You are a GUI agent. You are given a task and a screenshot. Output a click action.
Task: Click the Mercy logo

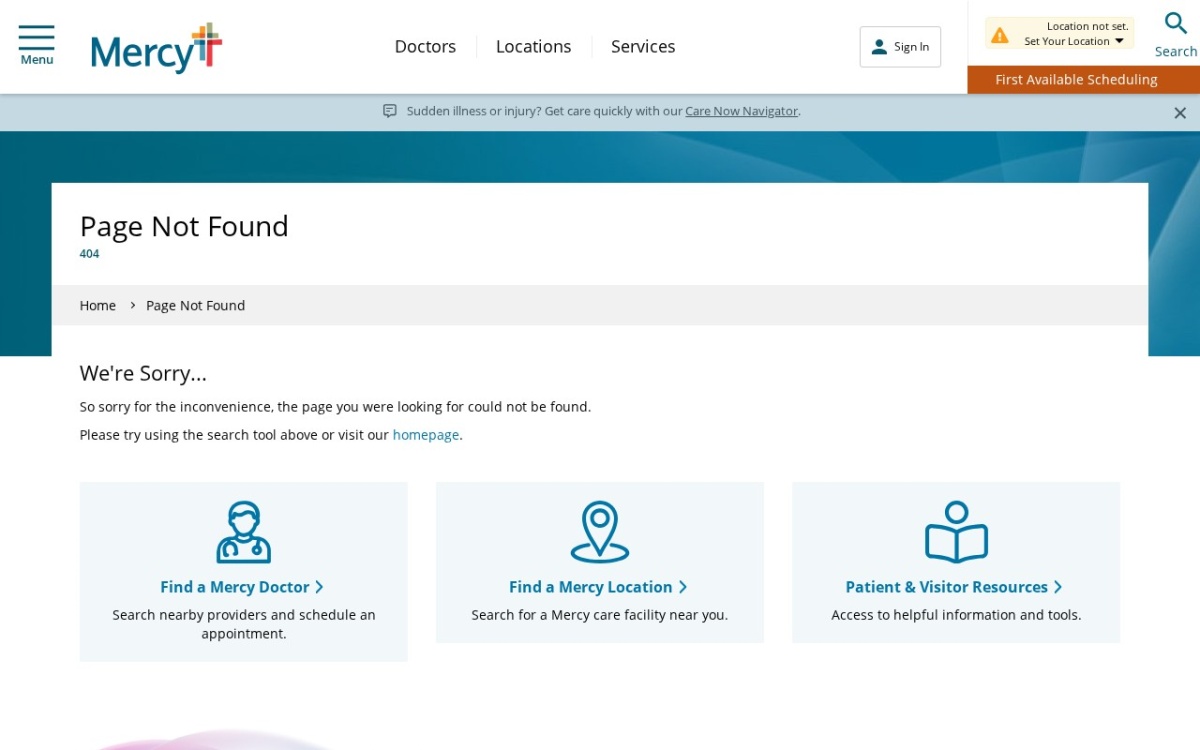coord(156,48)
